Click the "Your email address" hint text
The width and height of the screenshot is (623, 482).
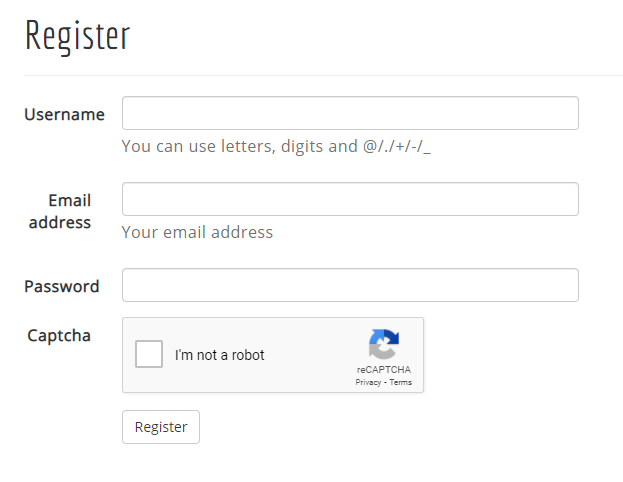click(197, 232)
